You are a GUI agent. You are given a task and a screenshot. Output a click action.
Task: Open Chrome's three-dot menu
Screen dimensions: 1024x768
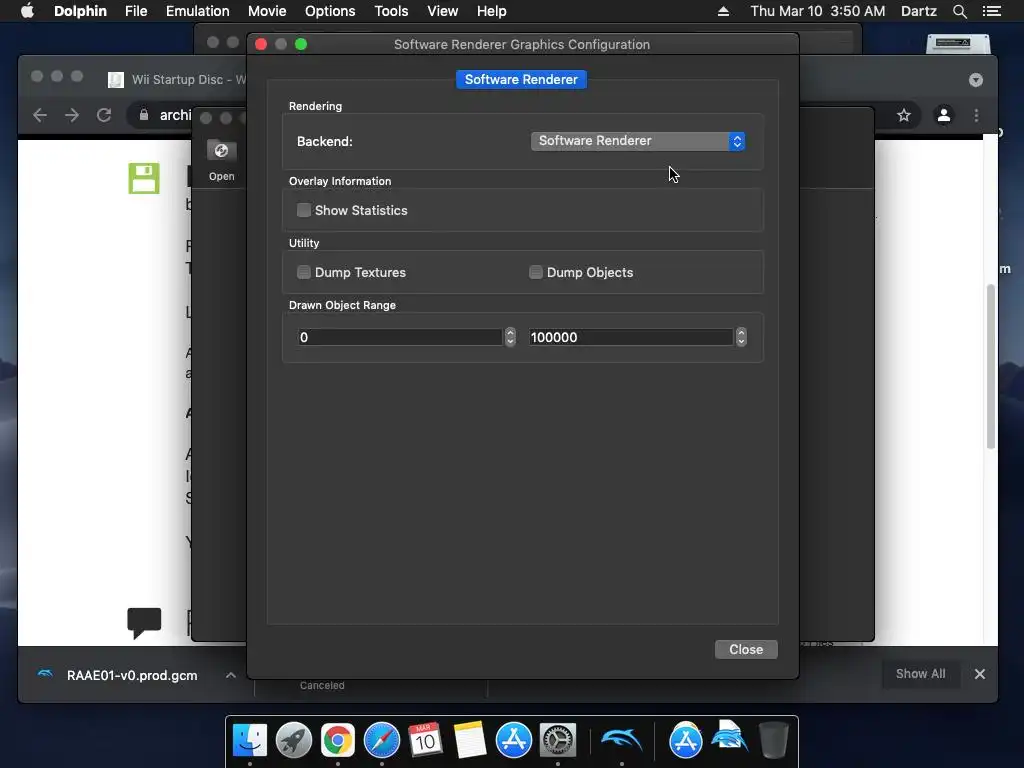pos(976,116)
